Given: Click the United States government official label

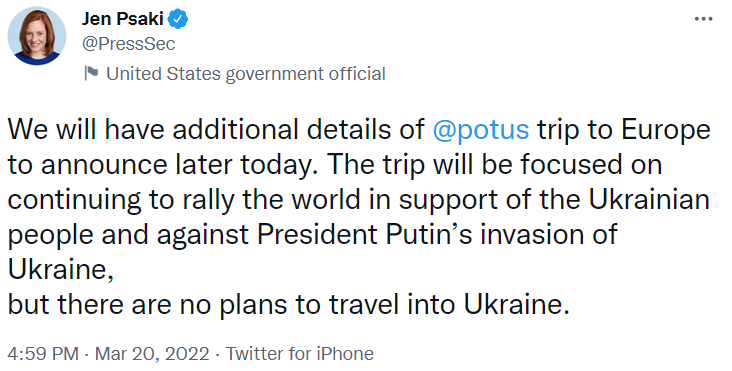Looking at the screenshot, I should [246, 74].
